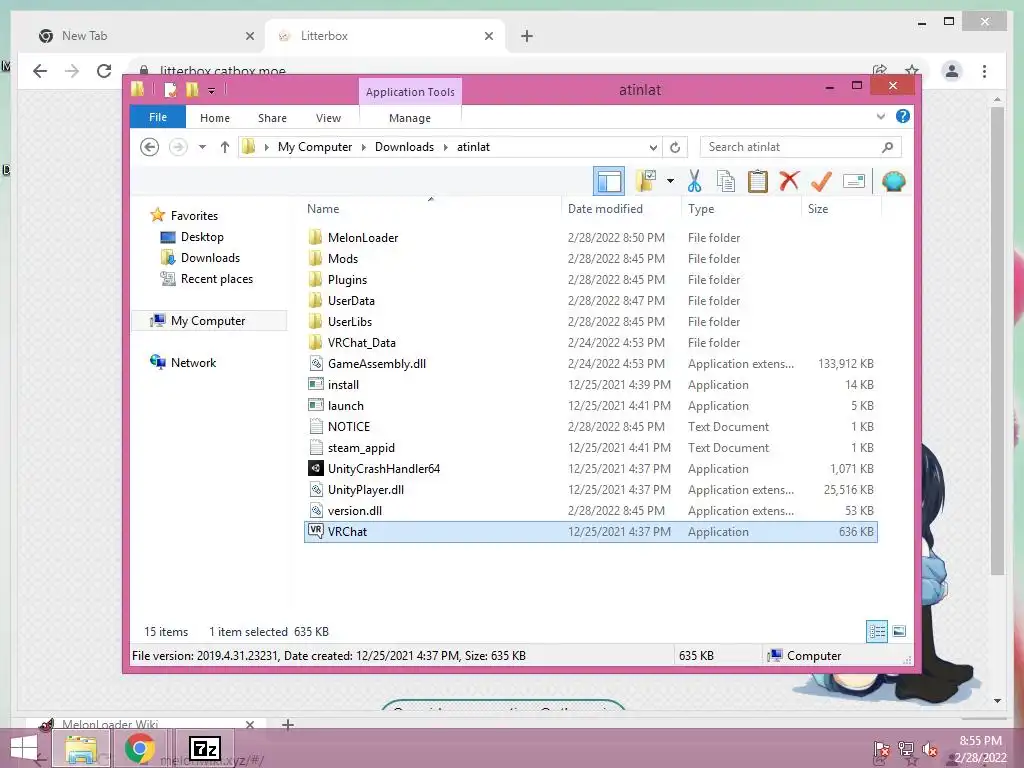The image size is (1024, 768).
Task: Select the UnityCrashHandler64 application icon
Action: [x=315, y=468]
